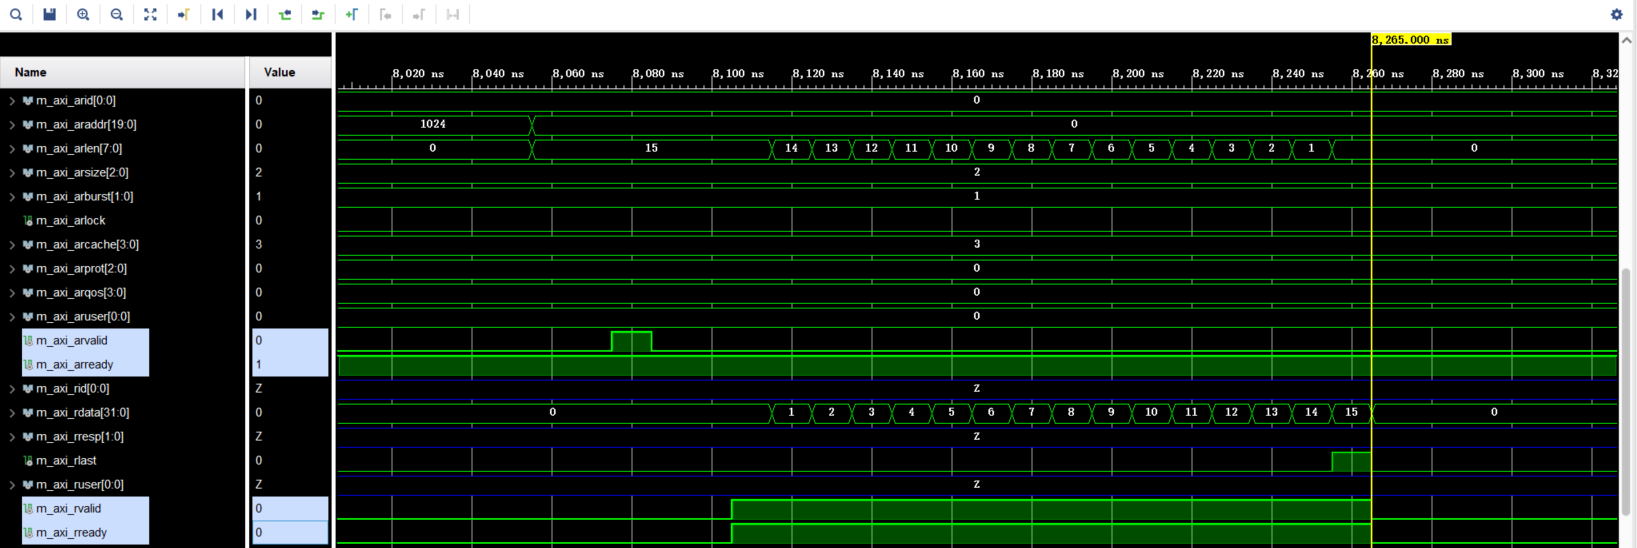Viewport: 1637px width, 548px height.
Task: Expand m_axi_arcache[3:0] bus
Action: [12, 245]
